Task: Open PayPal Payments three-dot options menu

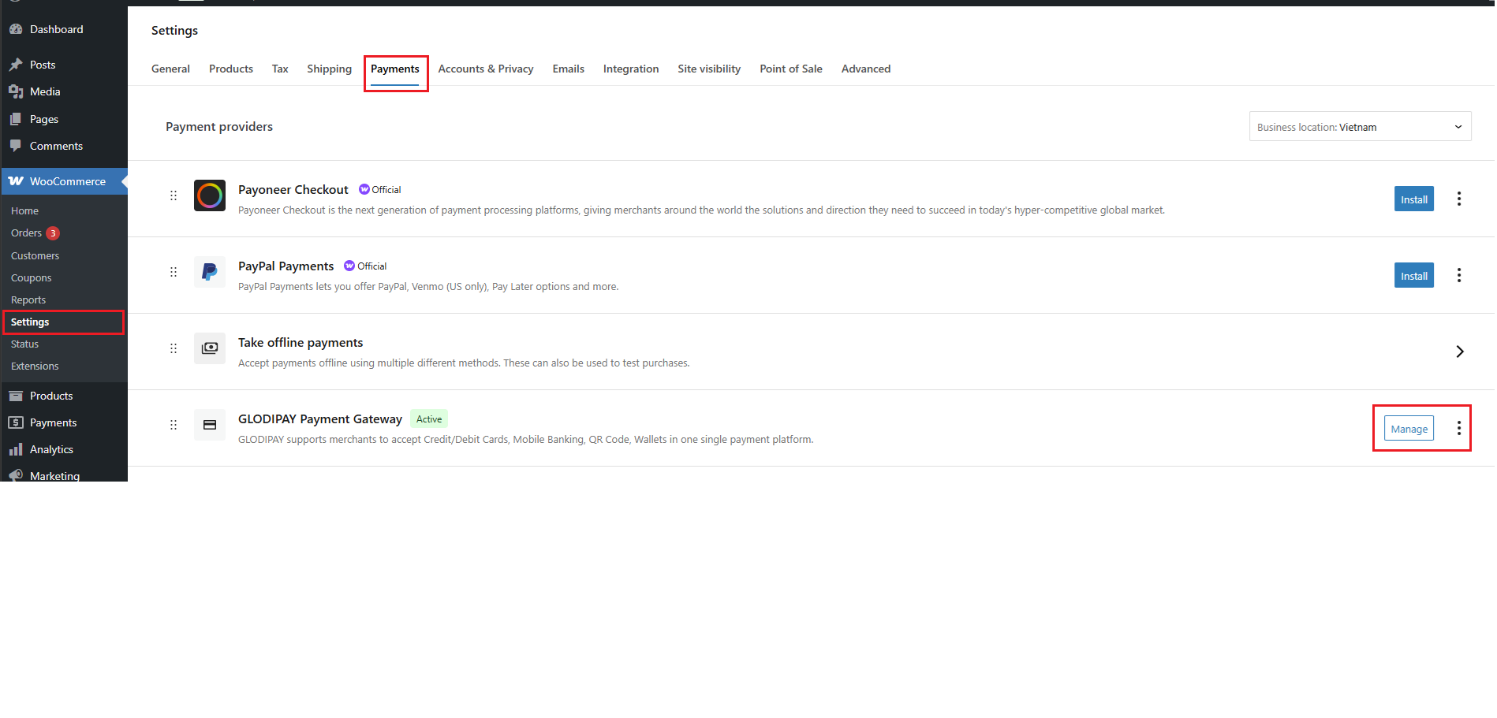Action: (x=1459, y=275)
